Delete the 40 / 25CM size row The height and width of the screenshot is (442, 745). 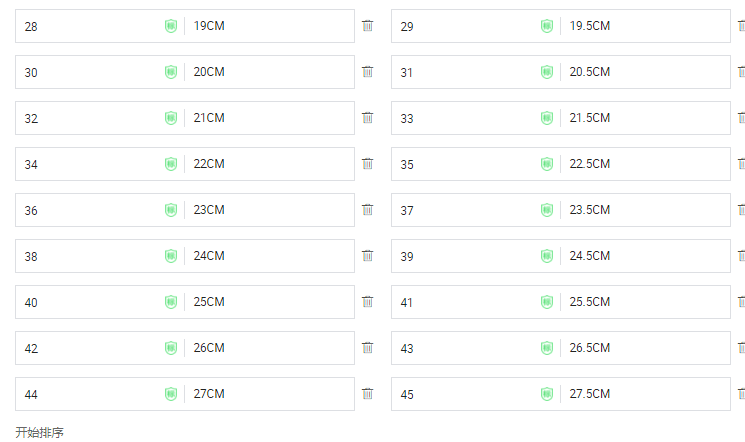[367, 302]
